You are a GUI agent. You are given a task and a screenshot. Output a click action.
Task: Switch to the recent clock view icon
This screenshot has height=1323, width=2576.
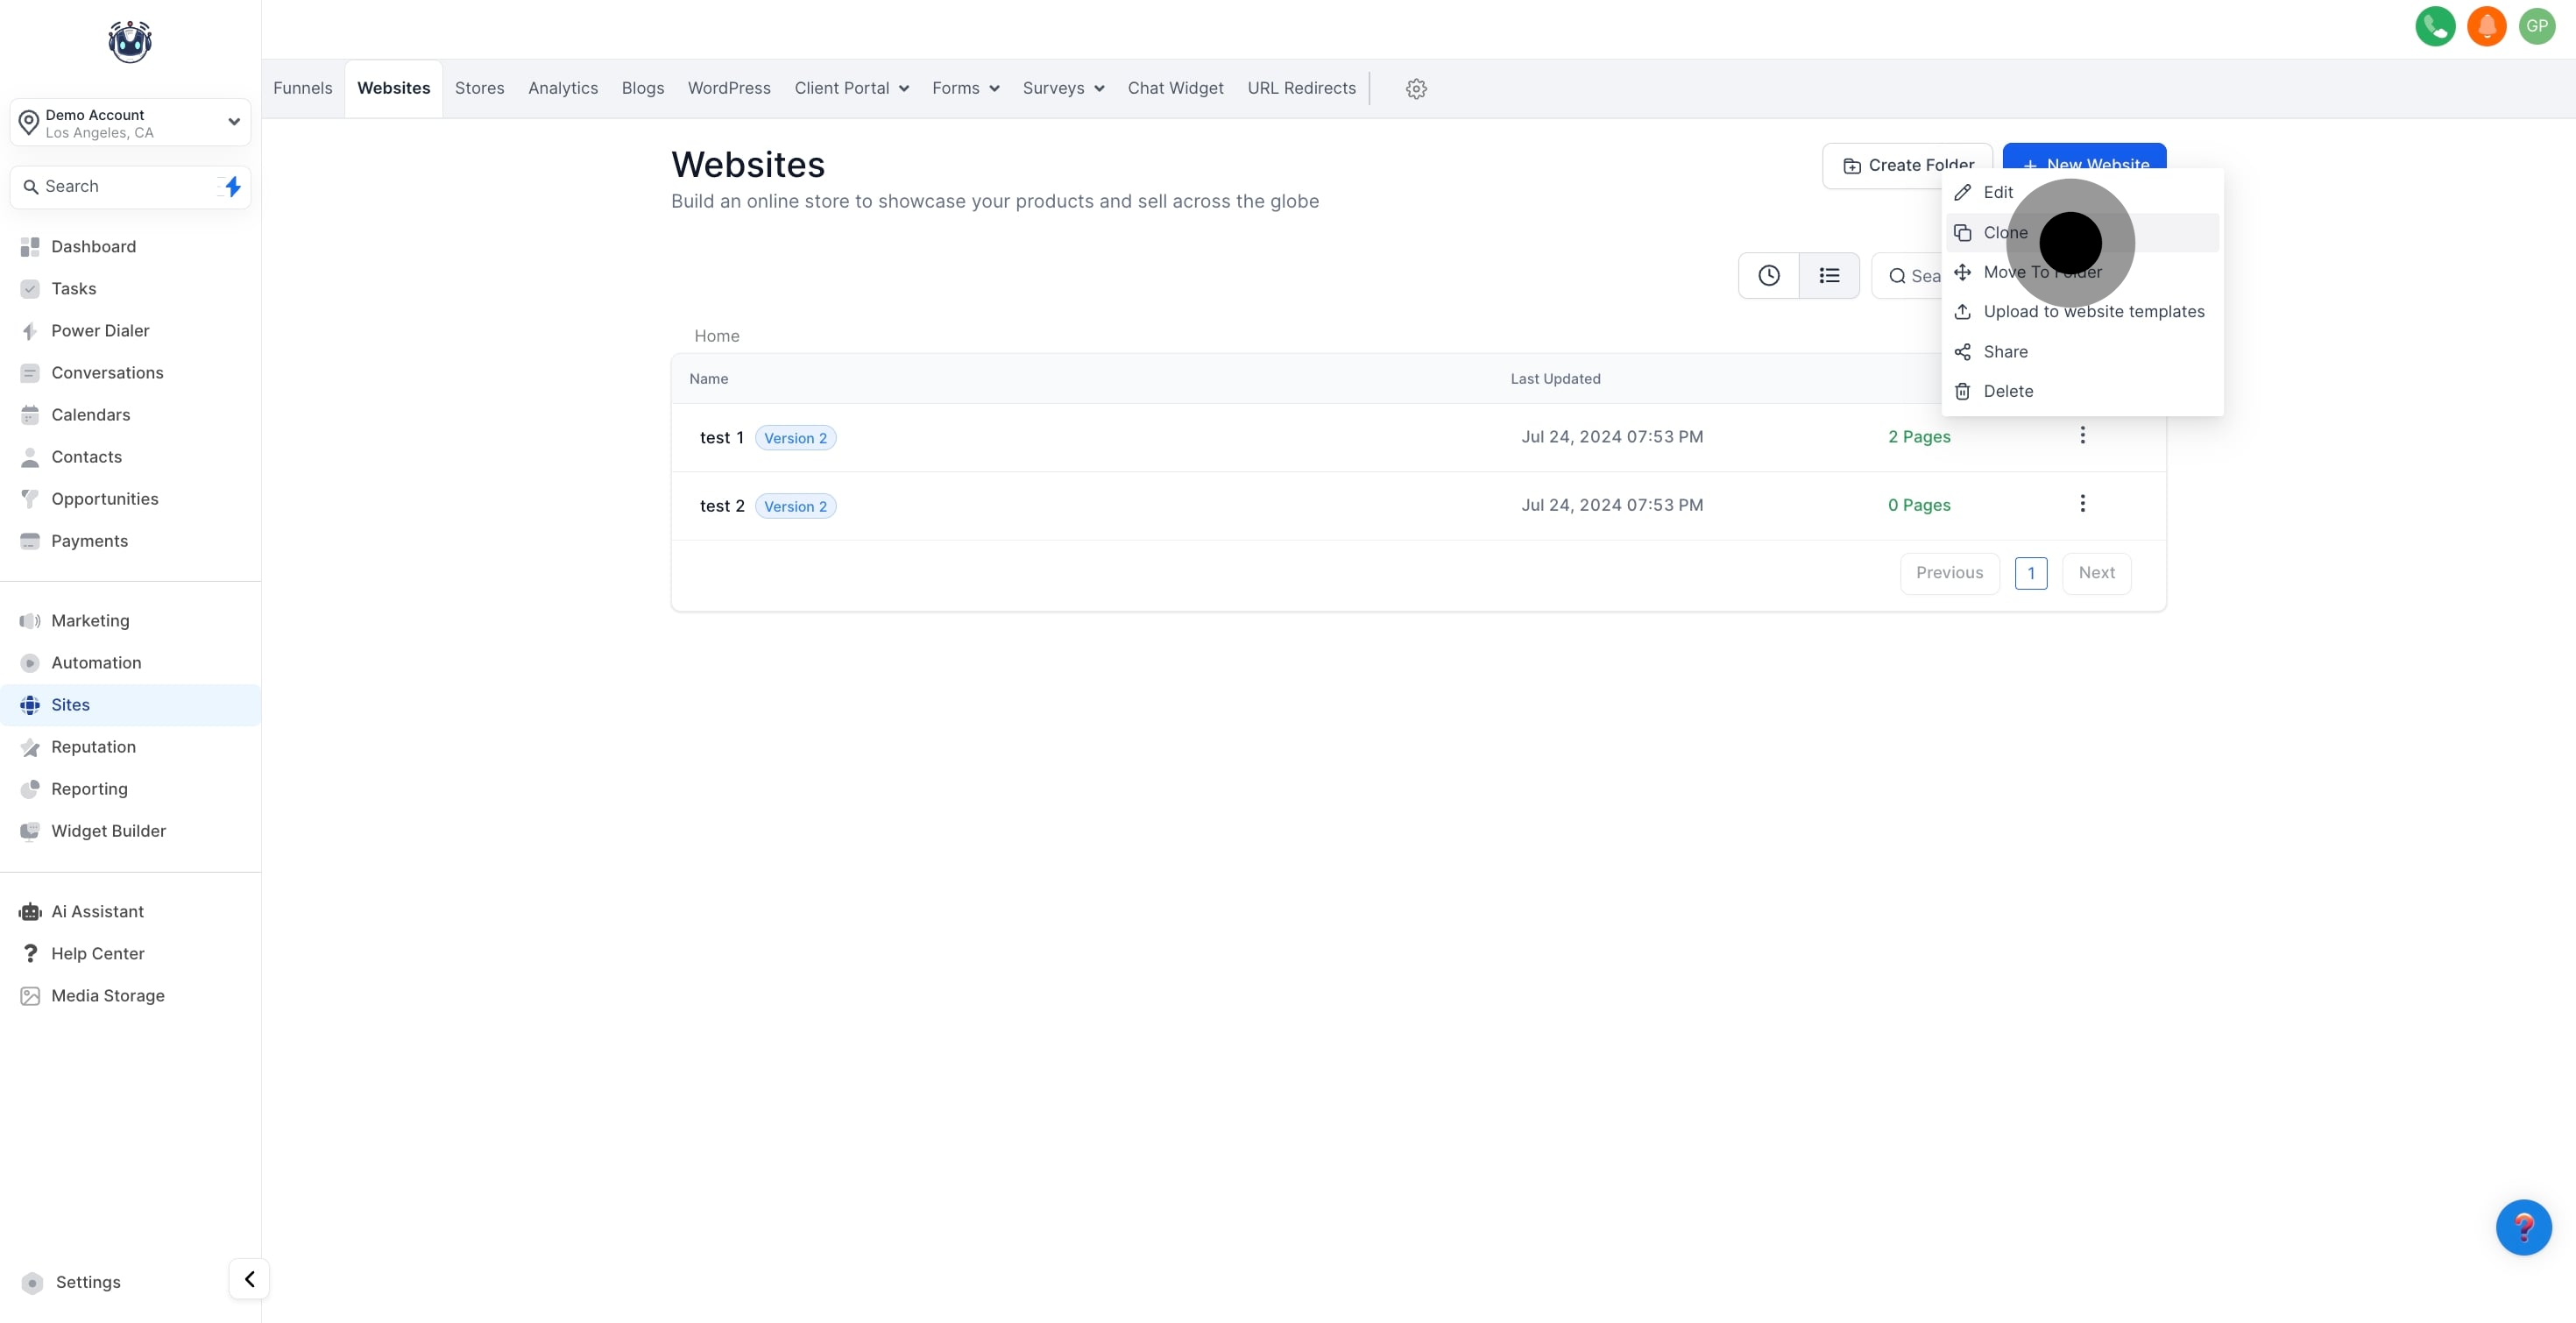[1768, 275]
